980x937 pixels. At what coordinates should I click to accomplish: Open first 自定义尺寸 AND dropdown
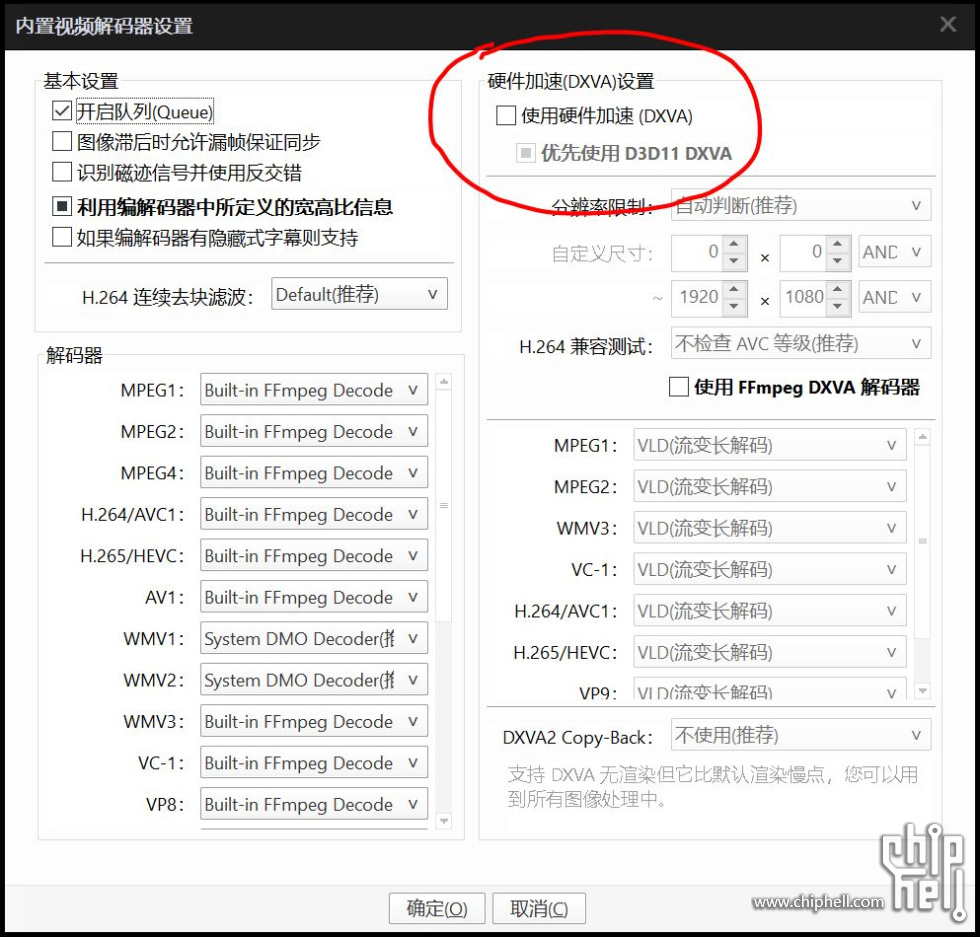pos(895,252)
